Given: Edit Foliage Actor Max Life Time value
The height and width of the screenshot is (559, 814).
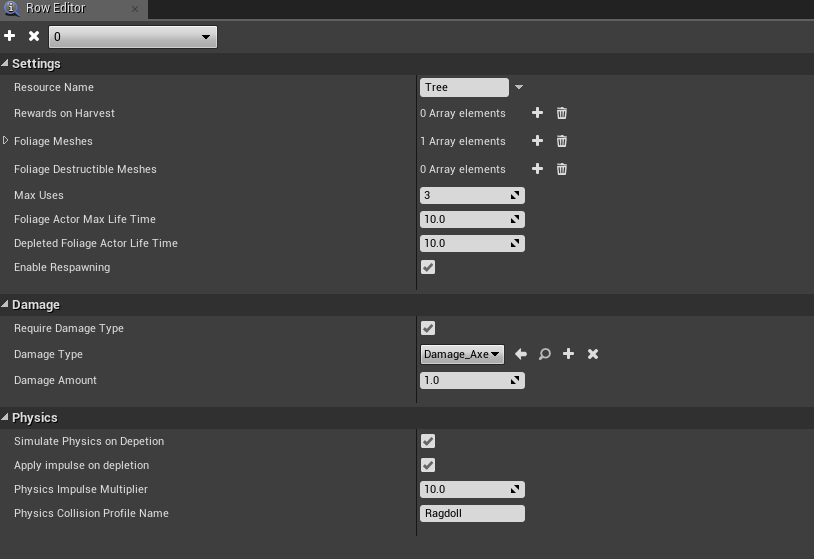Looking at the screenshot, I should coord(472,219).
